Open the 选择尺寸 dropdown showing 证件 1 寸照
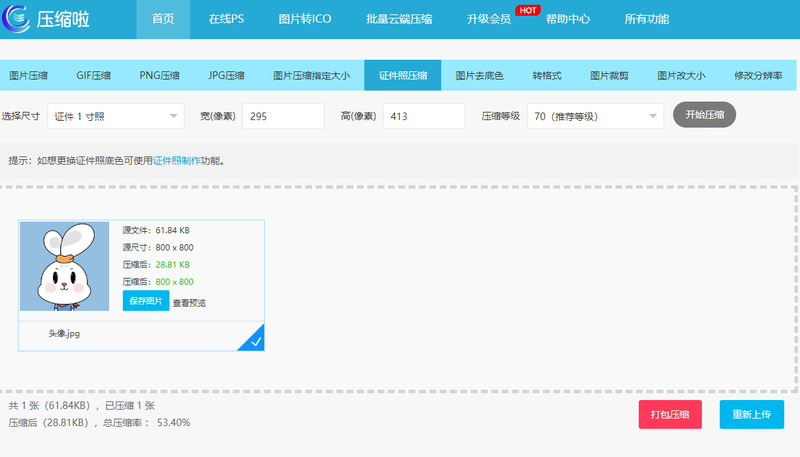Image resolution: width=800 pixels, height=457 pixels. point(116,116)
